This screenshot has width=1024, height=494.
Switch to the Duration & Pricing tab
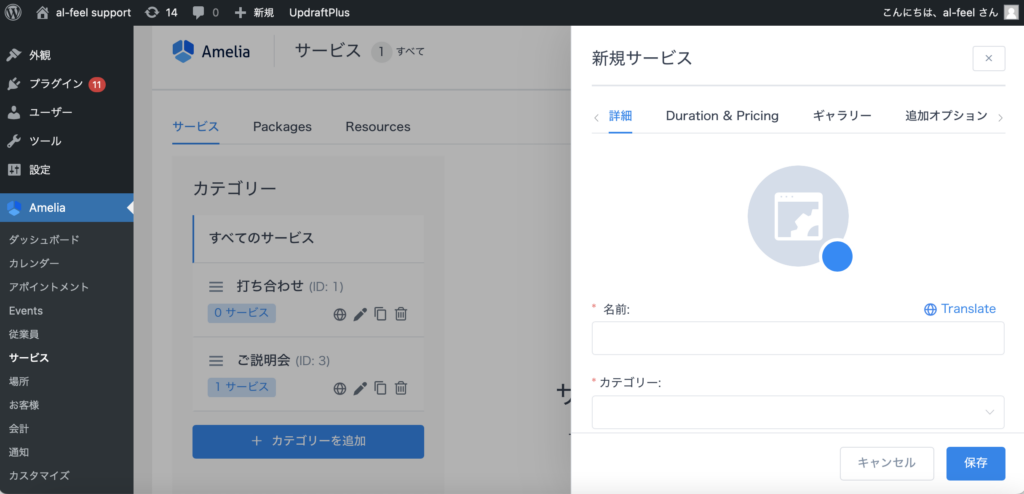click(721, 116)
